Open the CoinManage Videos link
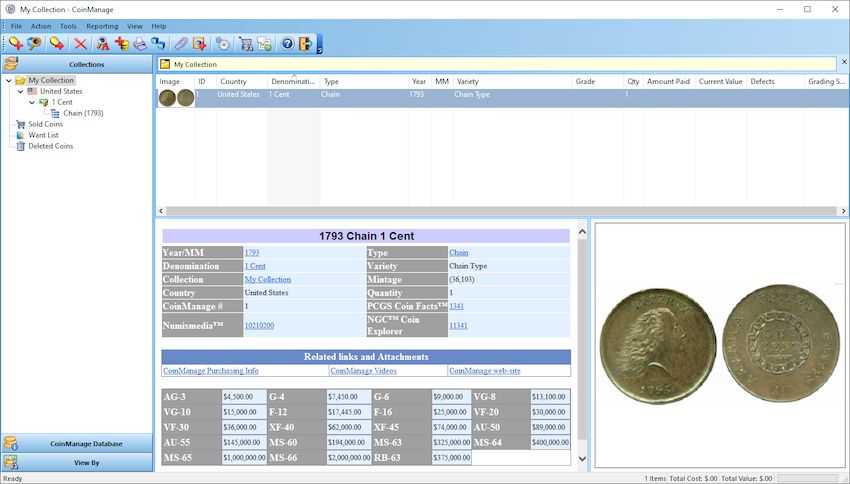The height and width of the screenshot is (484, 850). [x=363, y=371]
